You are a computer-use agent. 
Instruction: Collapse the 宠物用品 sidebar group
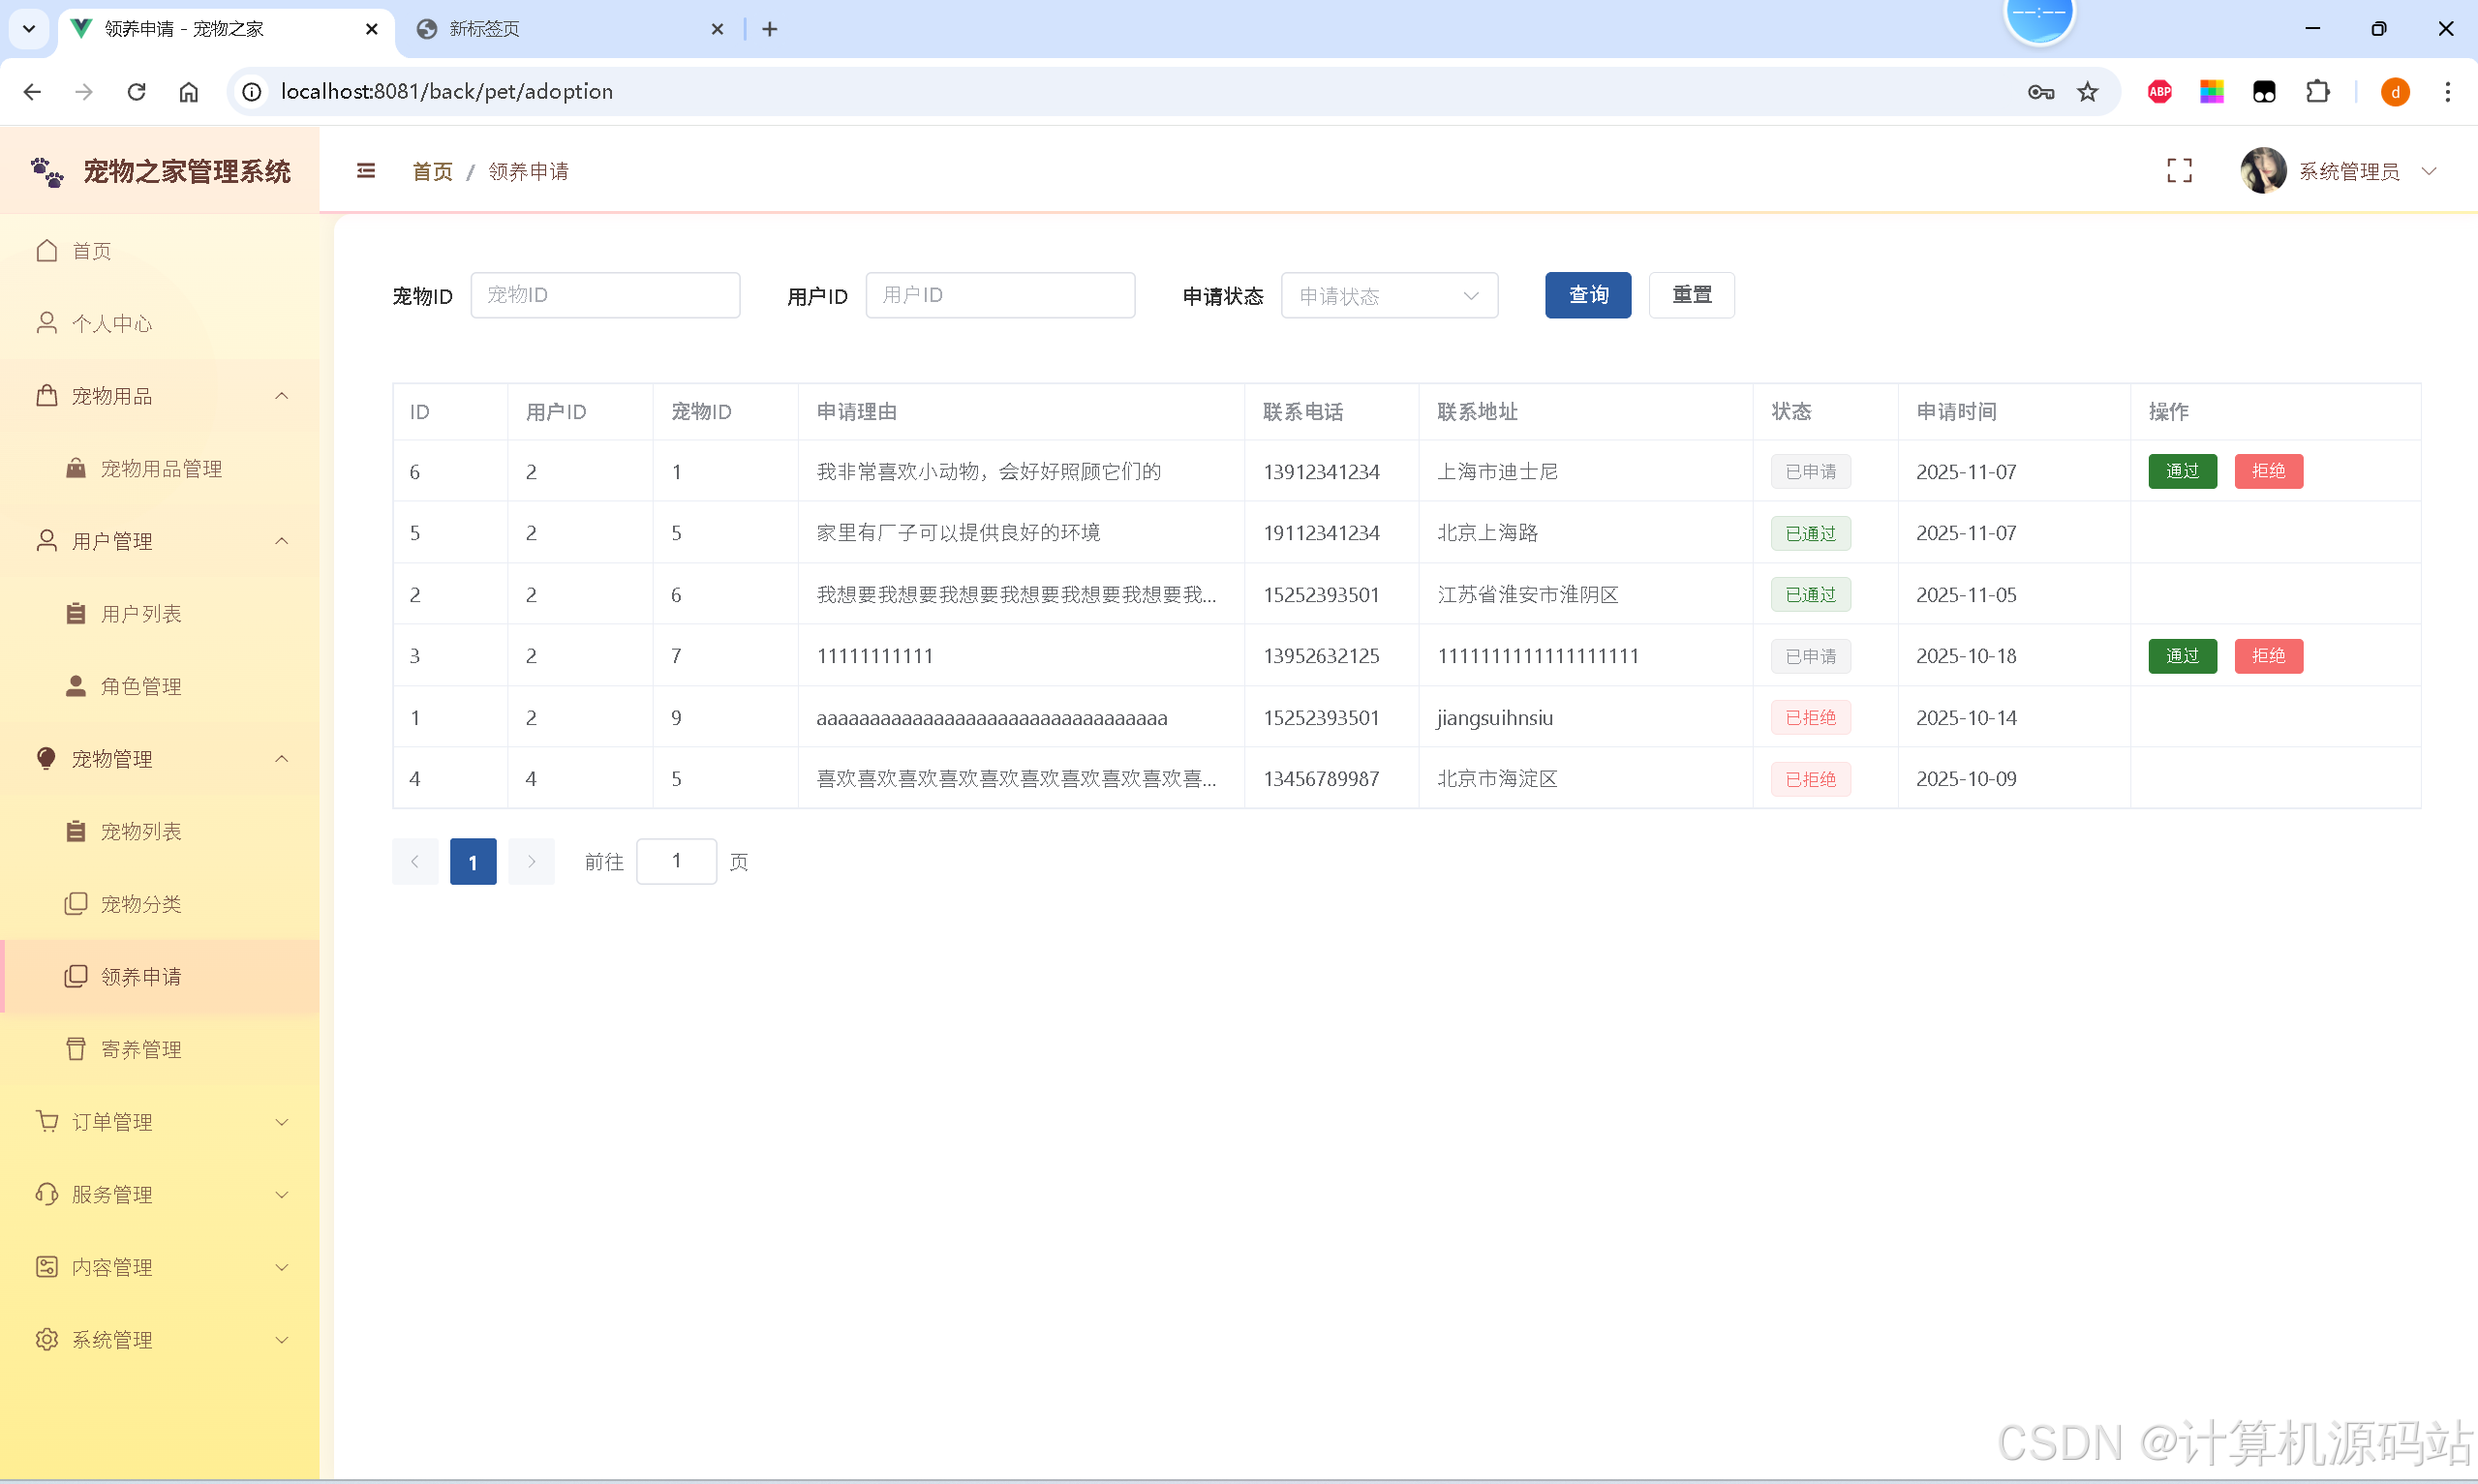(x=160, y=396)
